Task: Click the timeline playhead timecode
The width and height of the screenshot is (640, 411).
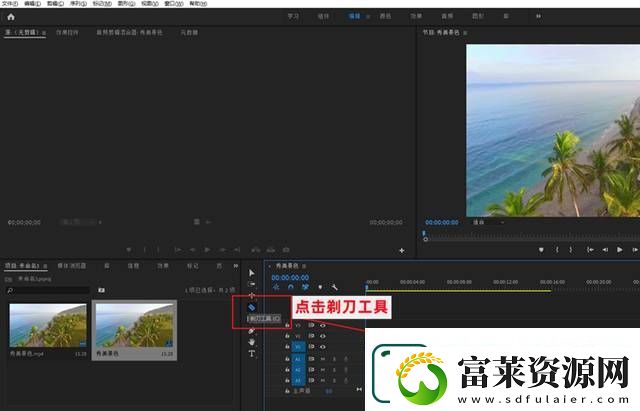Action: coord(290,278)
